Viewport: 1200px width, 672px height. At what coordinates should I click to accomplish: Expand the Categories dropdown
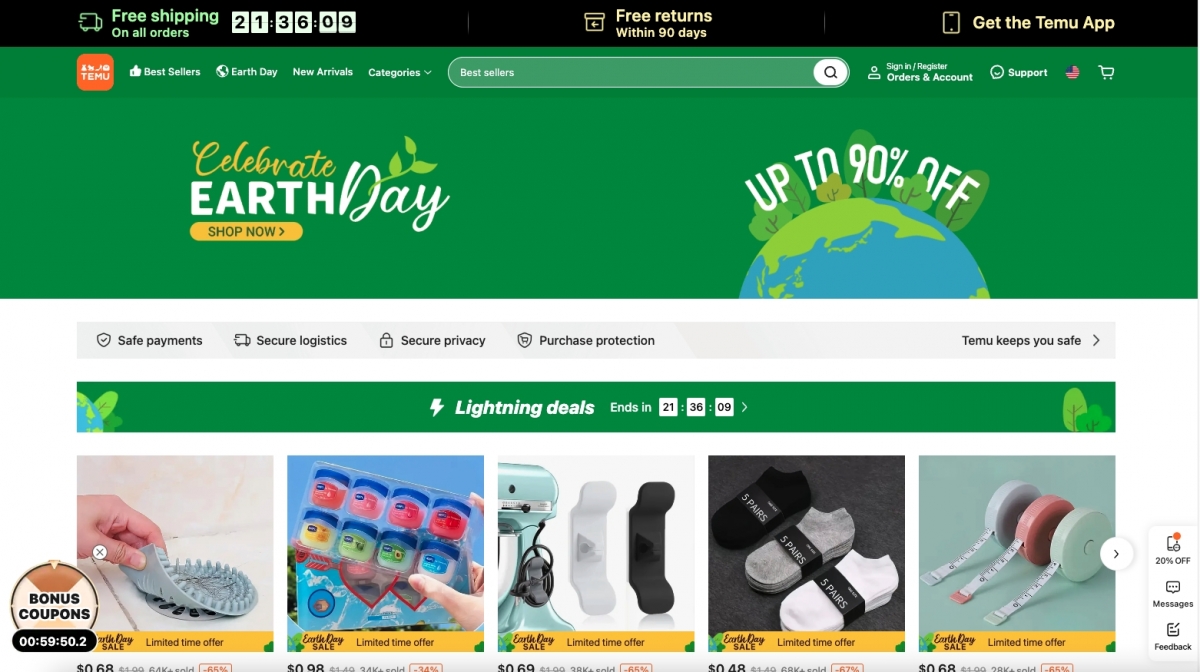tap(400, 72)
